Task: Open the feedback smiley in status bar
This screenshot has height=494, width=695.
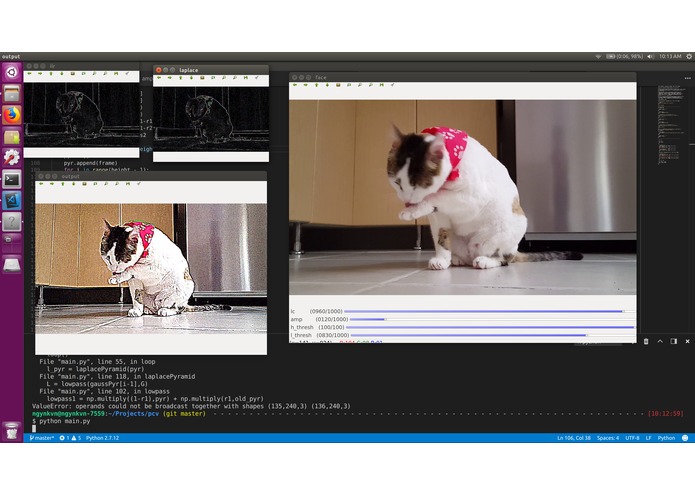Action: [x=685, y=438]
